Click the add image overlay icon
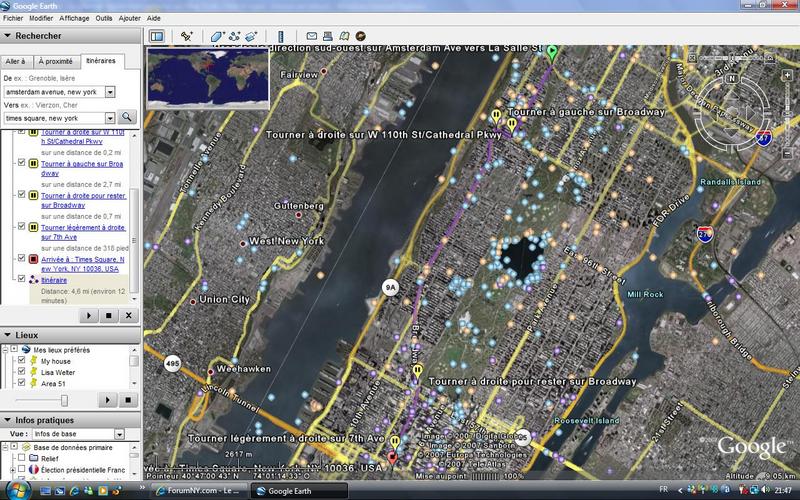800x500 pixels. pyautogui.click(x=251, y=36)
